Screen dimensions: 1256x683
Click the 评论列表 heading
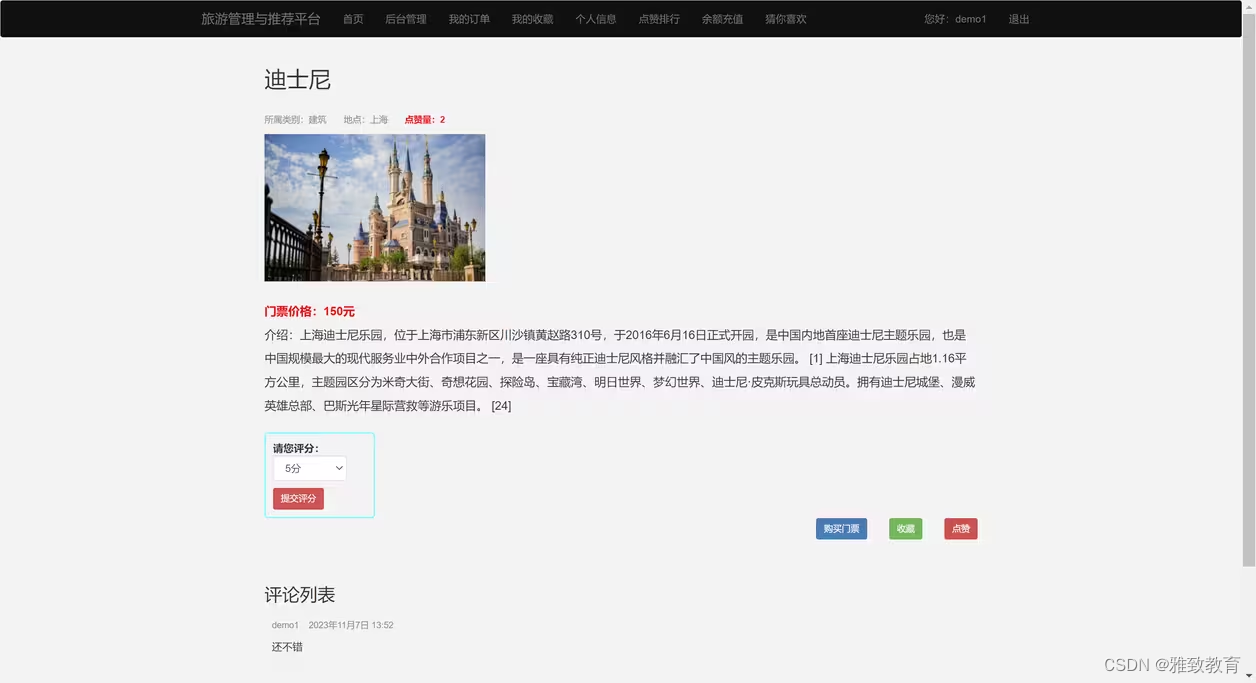(300, 595)
